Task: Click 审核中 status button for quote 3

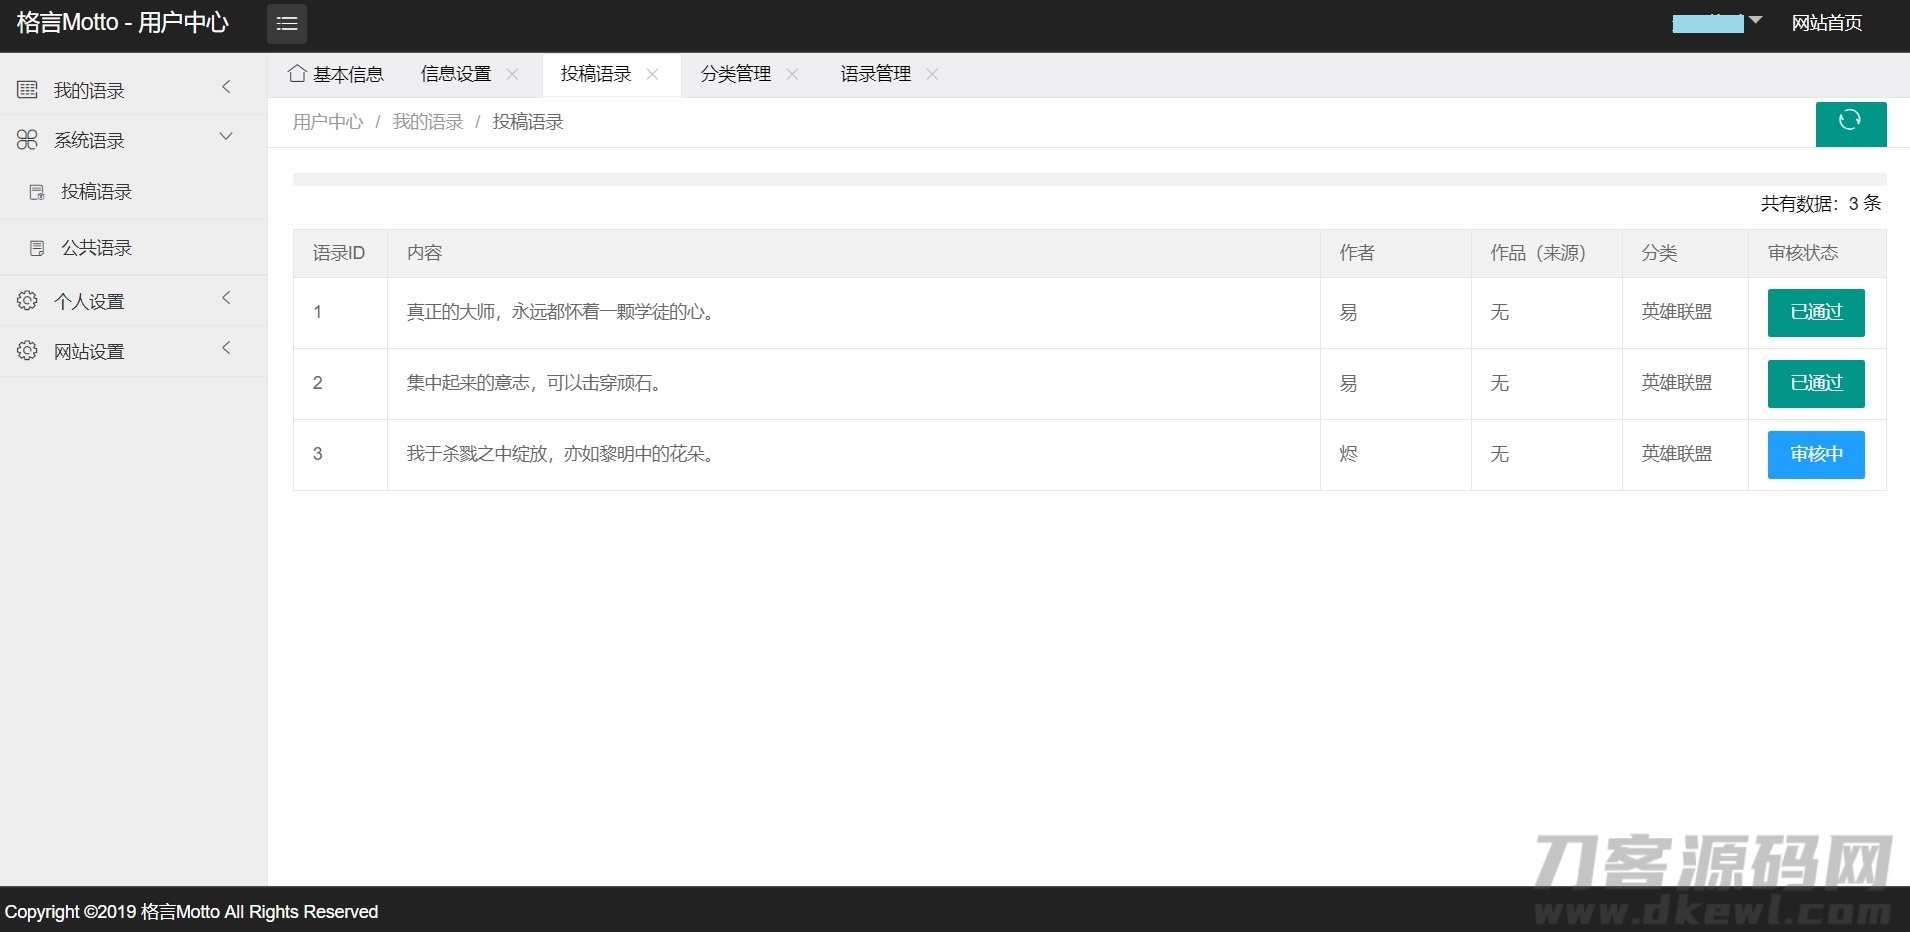Action: [1815, 455]
